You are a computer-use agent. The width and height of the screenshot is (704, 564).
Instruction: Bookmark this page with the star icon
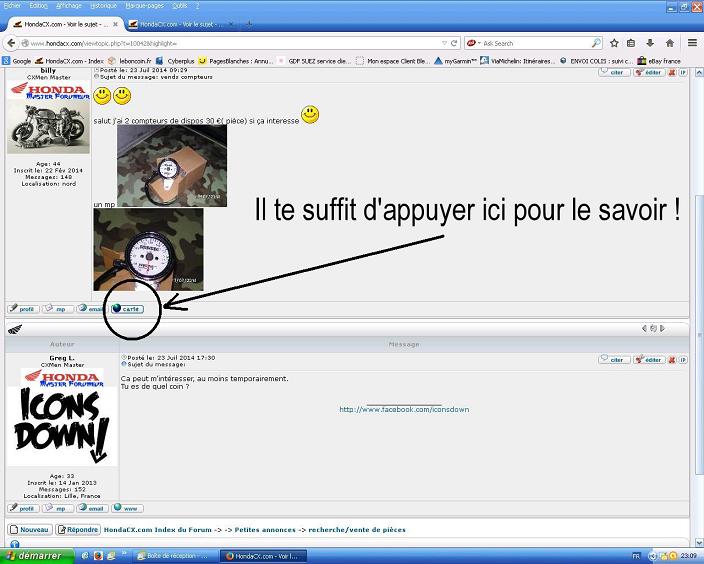(614, 43)
